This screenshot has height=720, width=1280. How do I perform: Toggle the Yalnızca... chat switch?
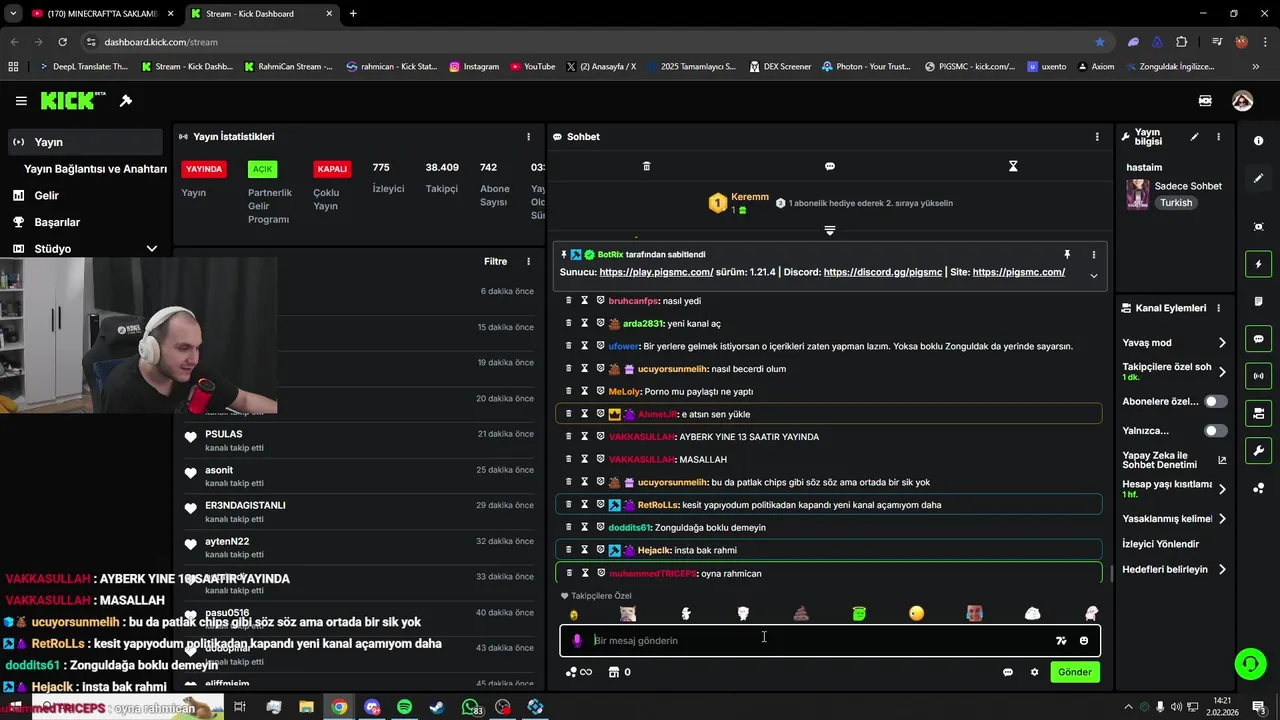[x=1215, y=431]
